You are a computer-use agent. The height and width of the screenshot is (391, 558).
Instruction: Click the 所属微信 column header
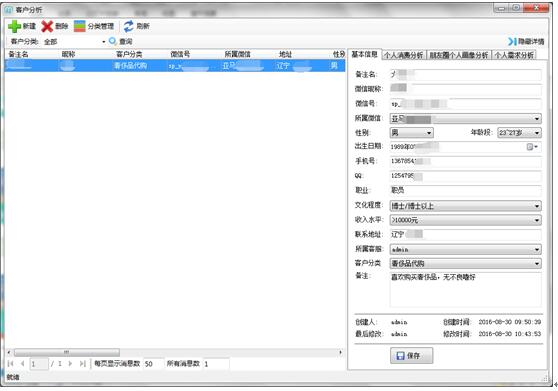[237, 54]
